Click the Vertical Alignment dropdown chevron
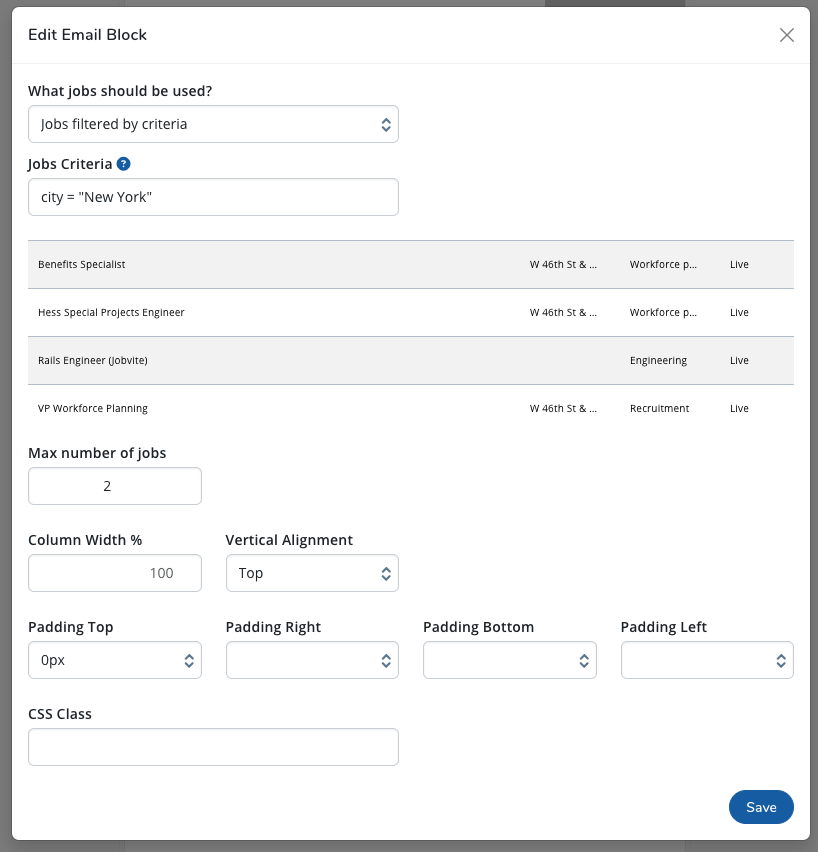 tap(385, 573)
